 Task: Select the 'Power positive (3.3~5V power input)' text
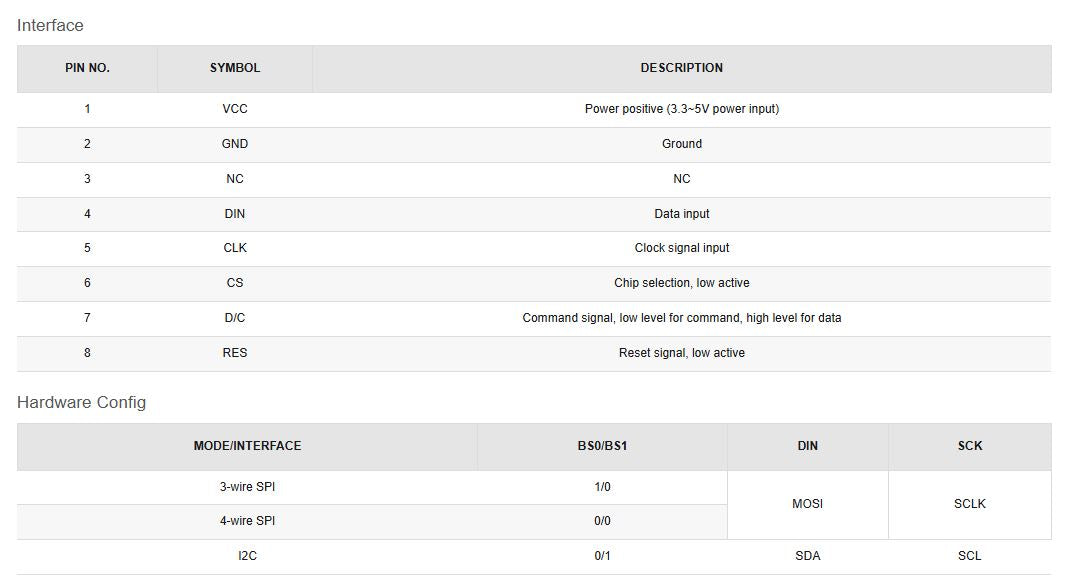click(x=681, y=109)
